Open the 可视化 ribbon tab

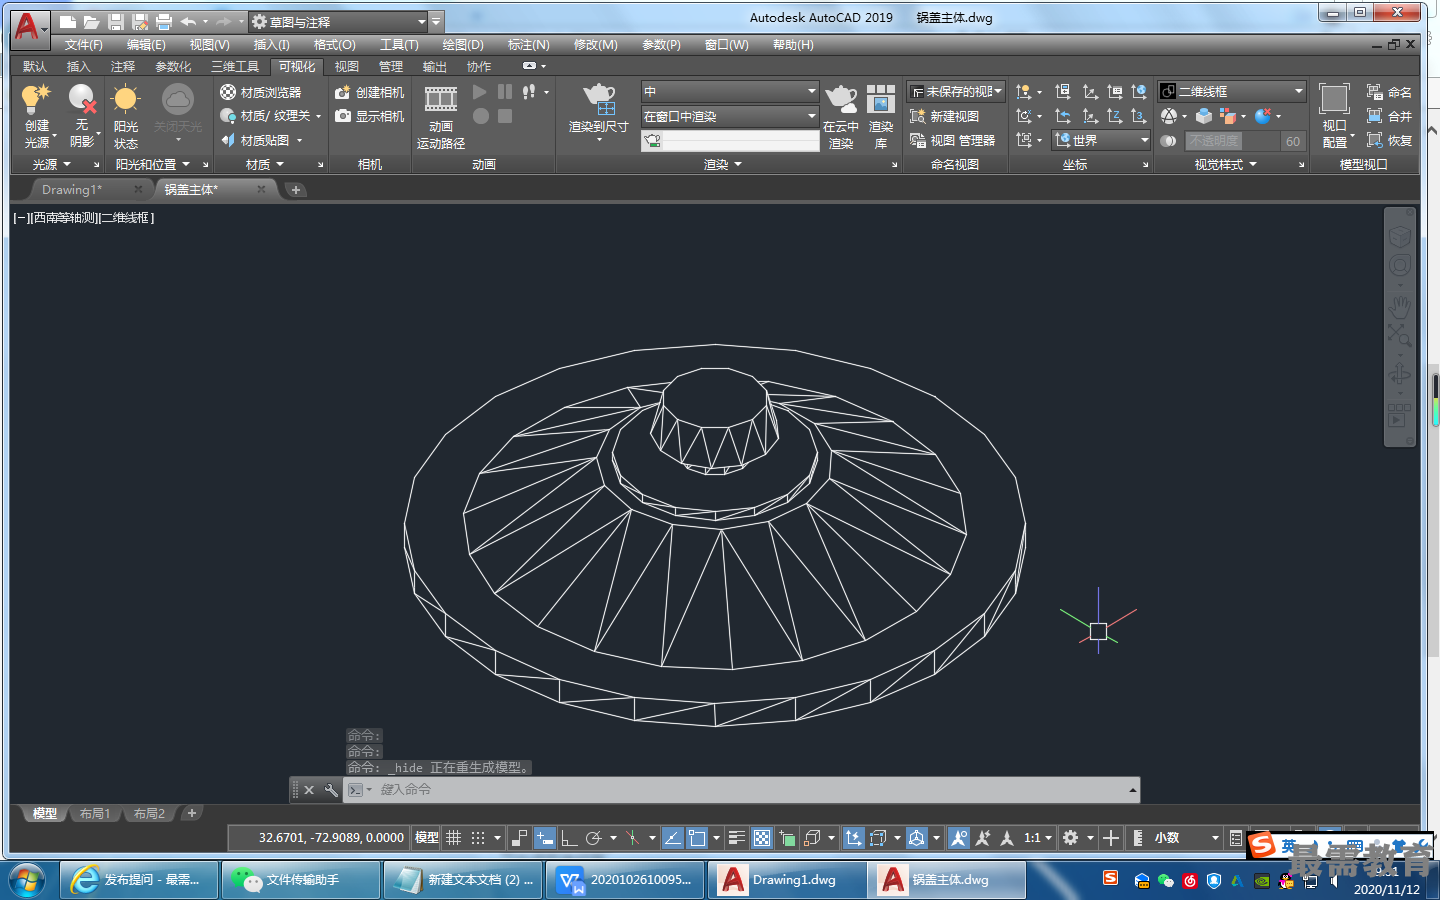coord(297,66)
